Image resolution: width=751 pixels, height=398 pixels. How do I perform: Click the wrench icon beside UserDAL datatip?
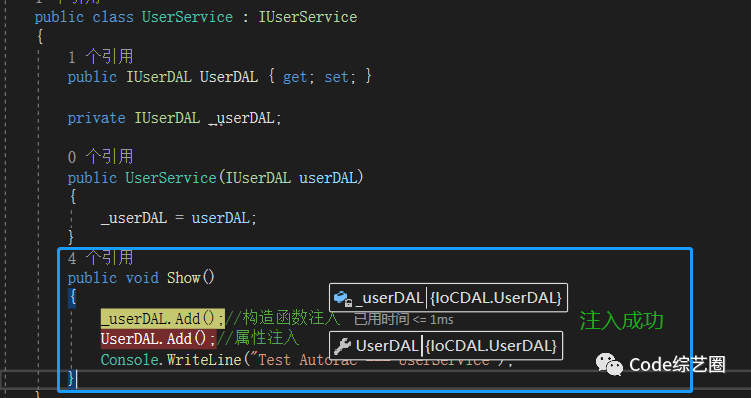pos(342,346)
